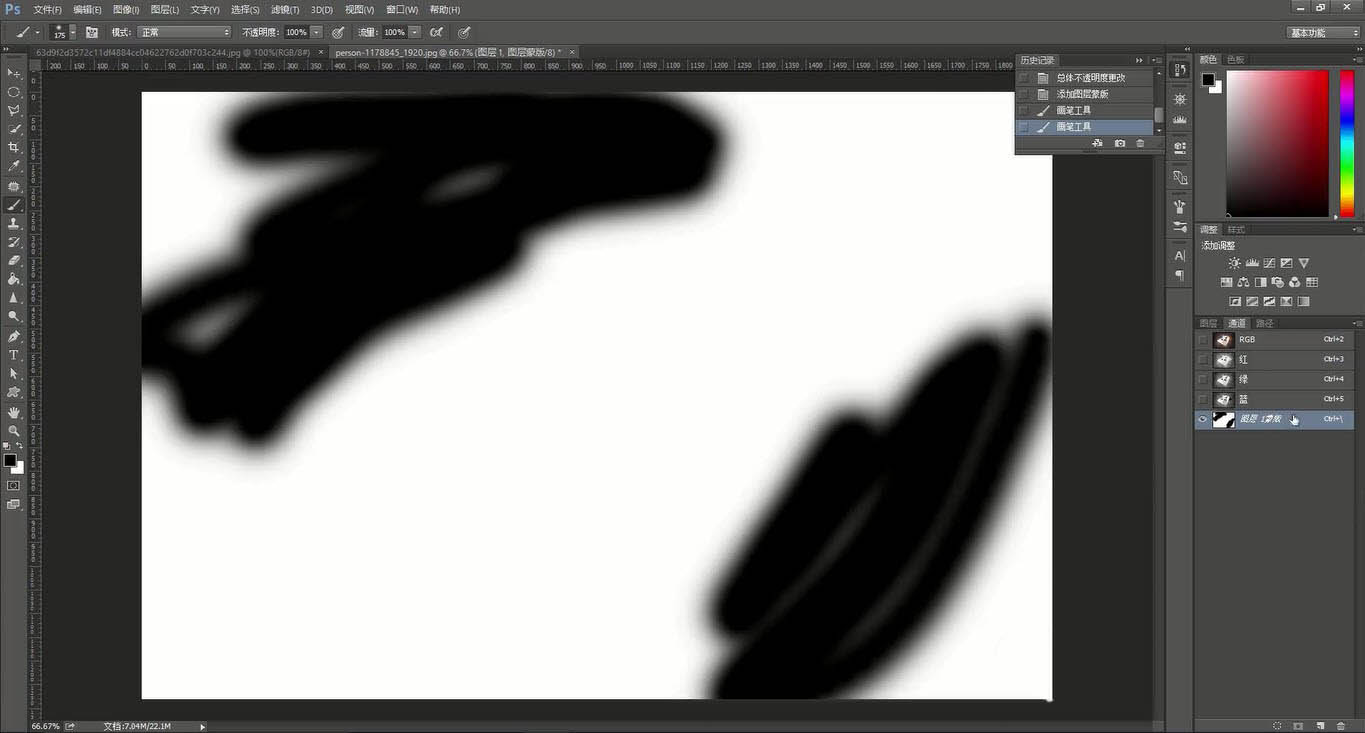Select the Polygonal Lasso tool
The height and width of the screenshot is (733, 1365).
tap(14, 111)
